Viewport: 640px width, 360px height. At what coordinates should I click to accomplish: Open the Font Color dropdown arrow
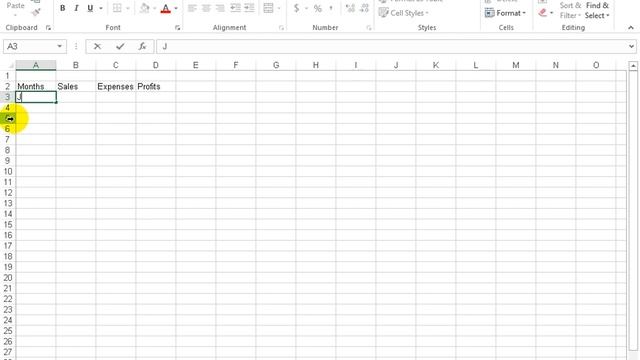tap(176, 8)
